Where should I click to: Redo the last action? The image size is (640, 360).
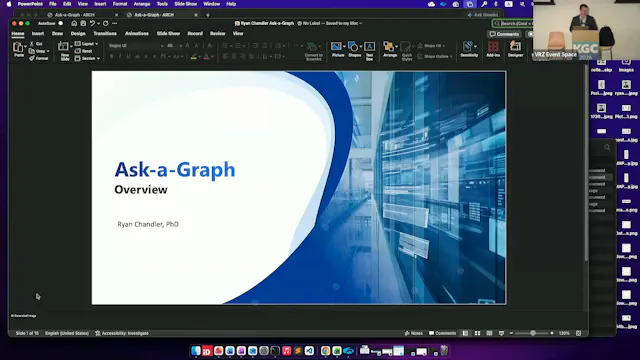(106, 23)
